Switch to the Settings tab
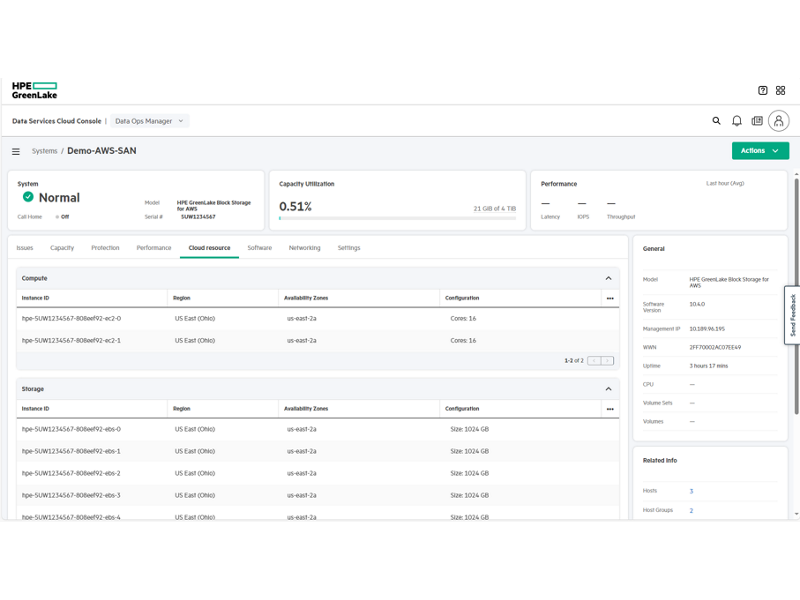This screenshot has width=800, height=600. click(349, 248)
